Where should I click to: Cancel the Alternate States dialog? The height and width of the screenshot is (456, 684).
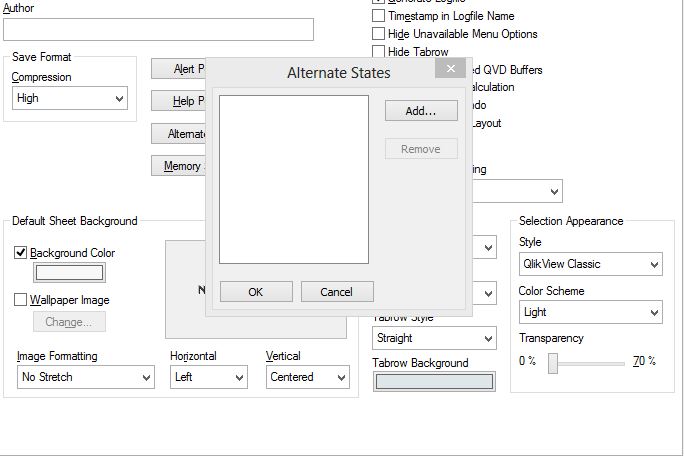[337, 292]
